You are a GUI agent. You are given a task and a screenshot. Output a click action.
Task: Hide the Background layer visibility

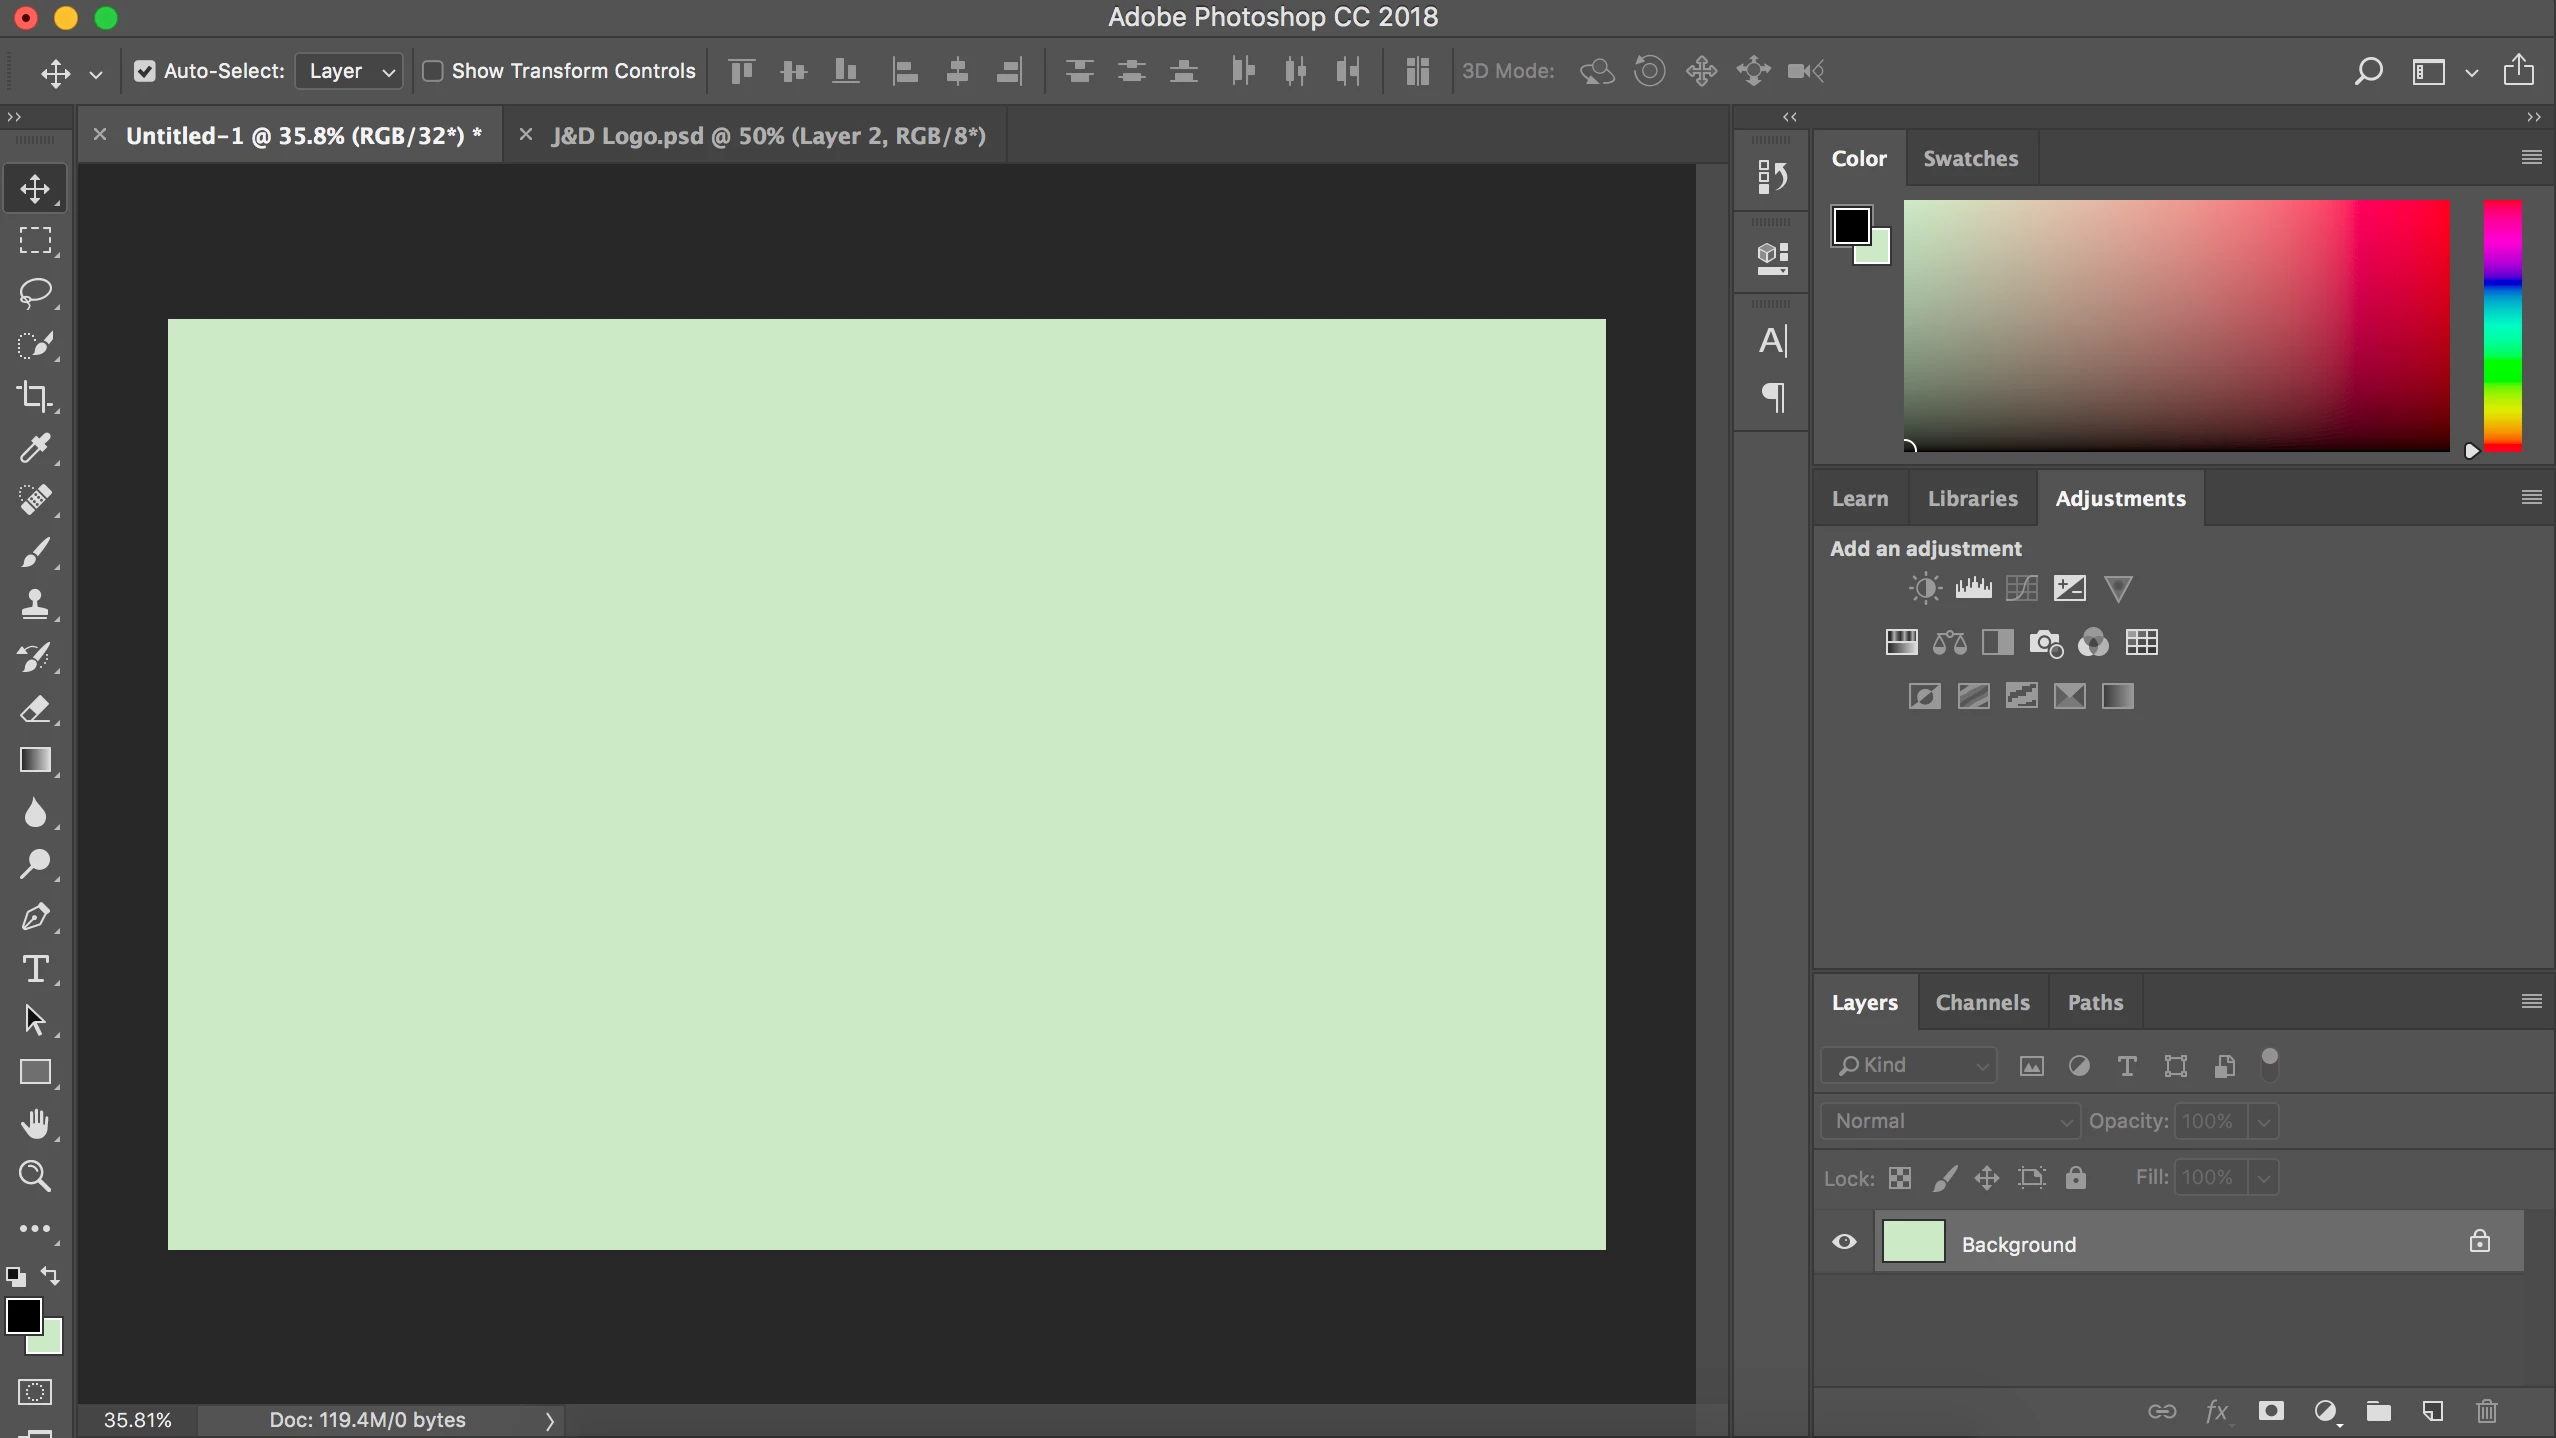tap(1845, 1243)
